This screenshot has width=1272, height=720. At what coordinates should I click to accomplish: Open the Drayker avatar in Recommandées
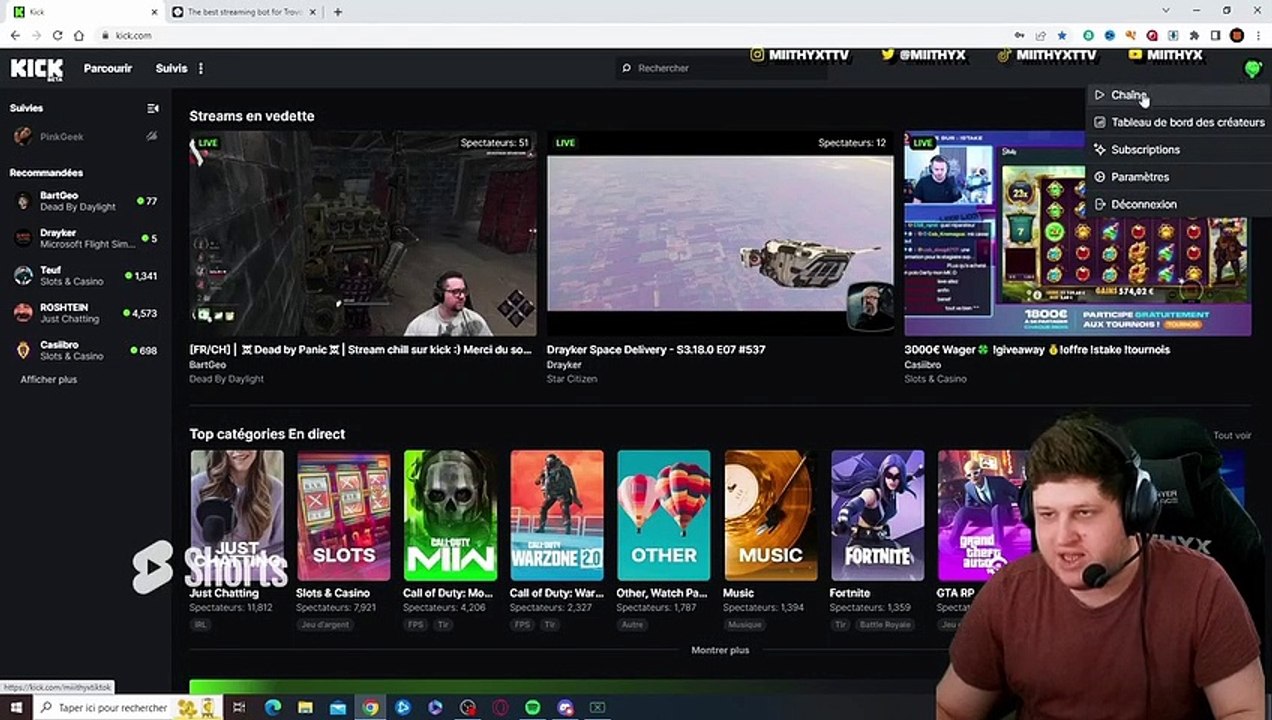point(23,238)
